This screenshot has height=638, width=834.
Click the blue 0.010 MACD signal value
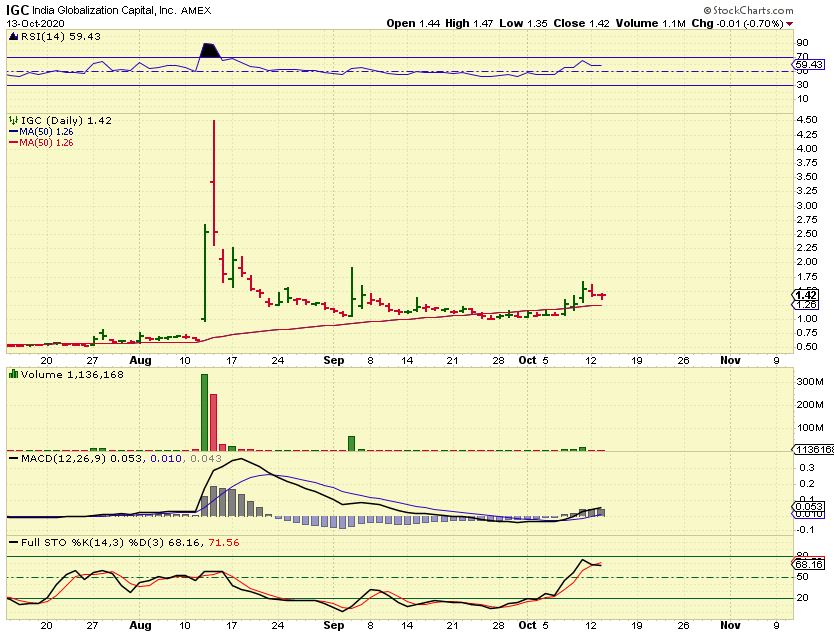166,458
